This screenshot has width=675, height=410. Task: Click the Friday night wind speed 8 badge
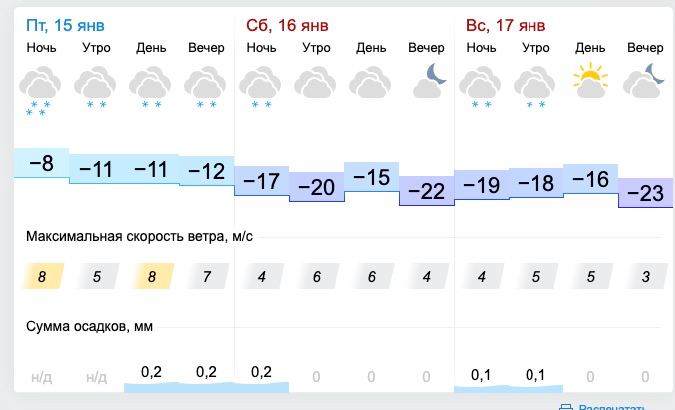point(41,276)
